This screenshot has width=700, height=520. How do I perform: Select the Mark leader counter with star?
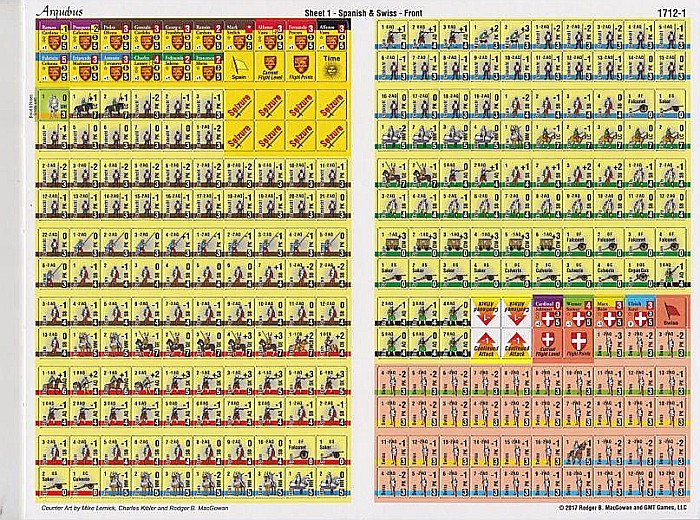click(239, 36)
